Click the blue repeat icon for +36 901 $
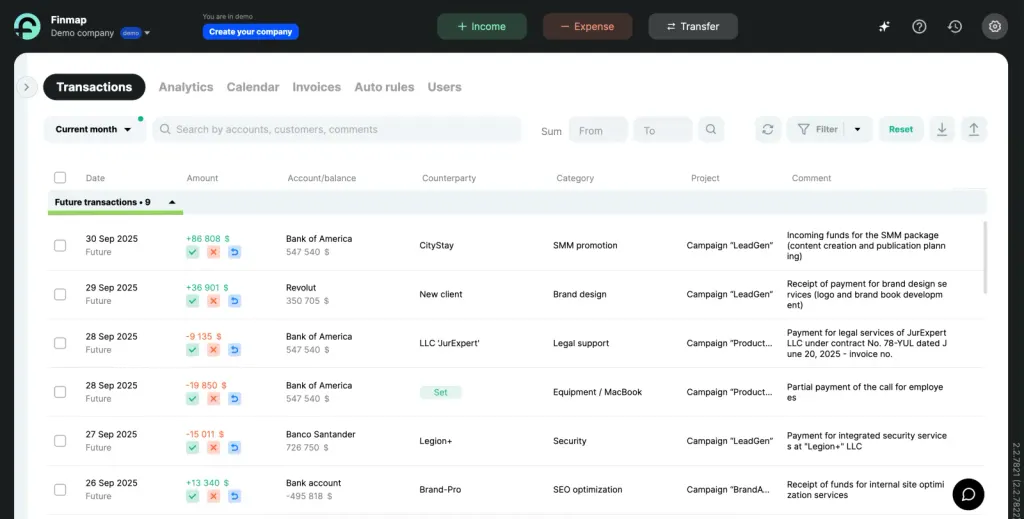Image resolution: width=1024 pixels, height=519 pixels. pyautogui.click(x=234, y=301)
